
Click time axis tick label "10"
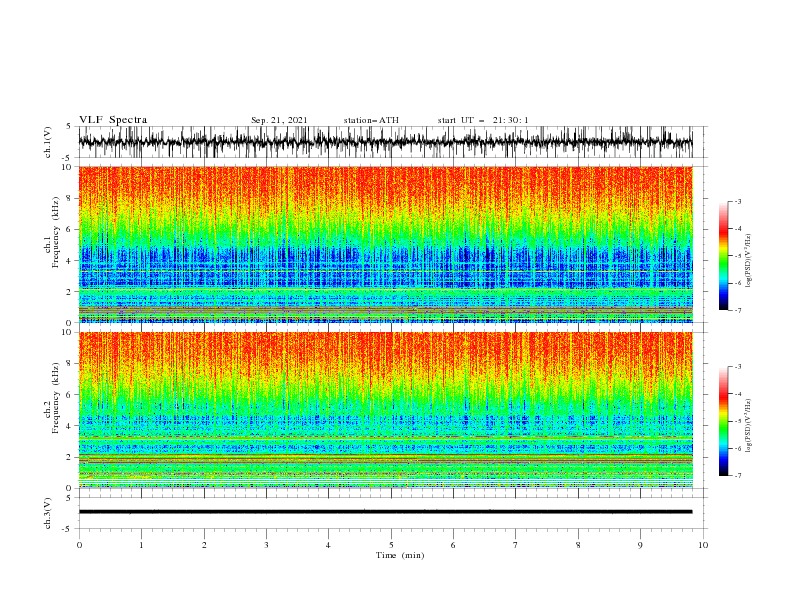pyautogui.click(x=703, y=545)
